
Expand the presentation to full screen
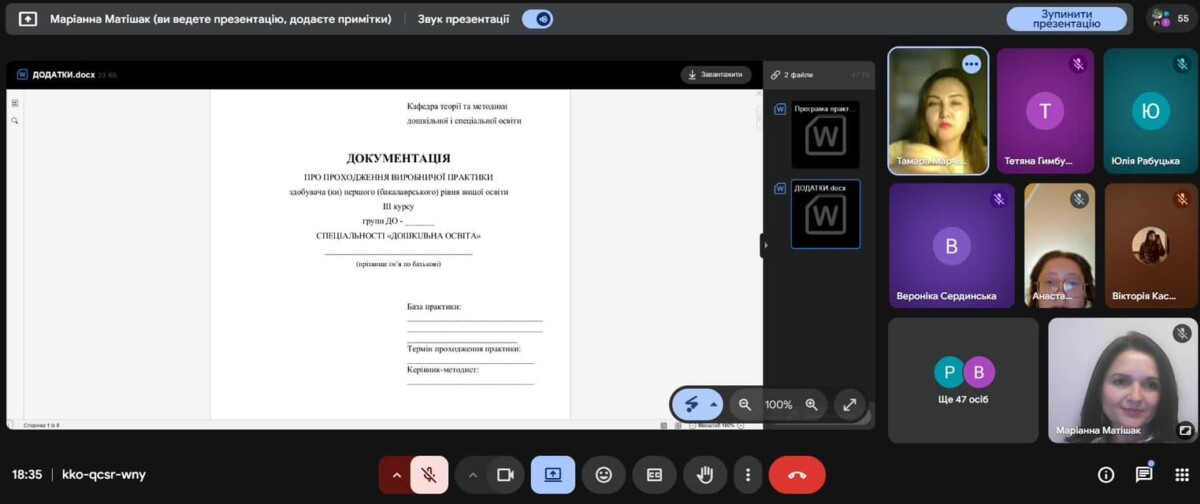(x=849, y=404)
